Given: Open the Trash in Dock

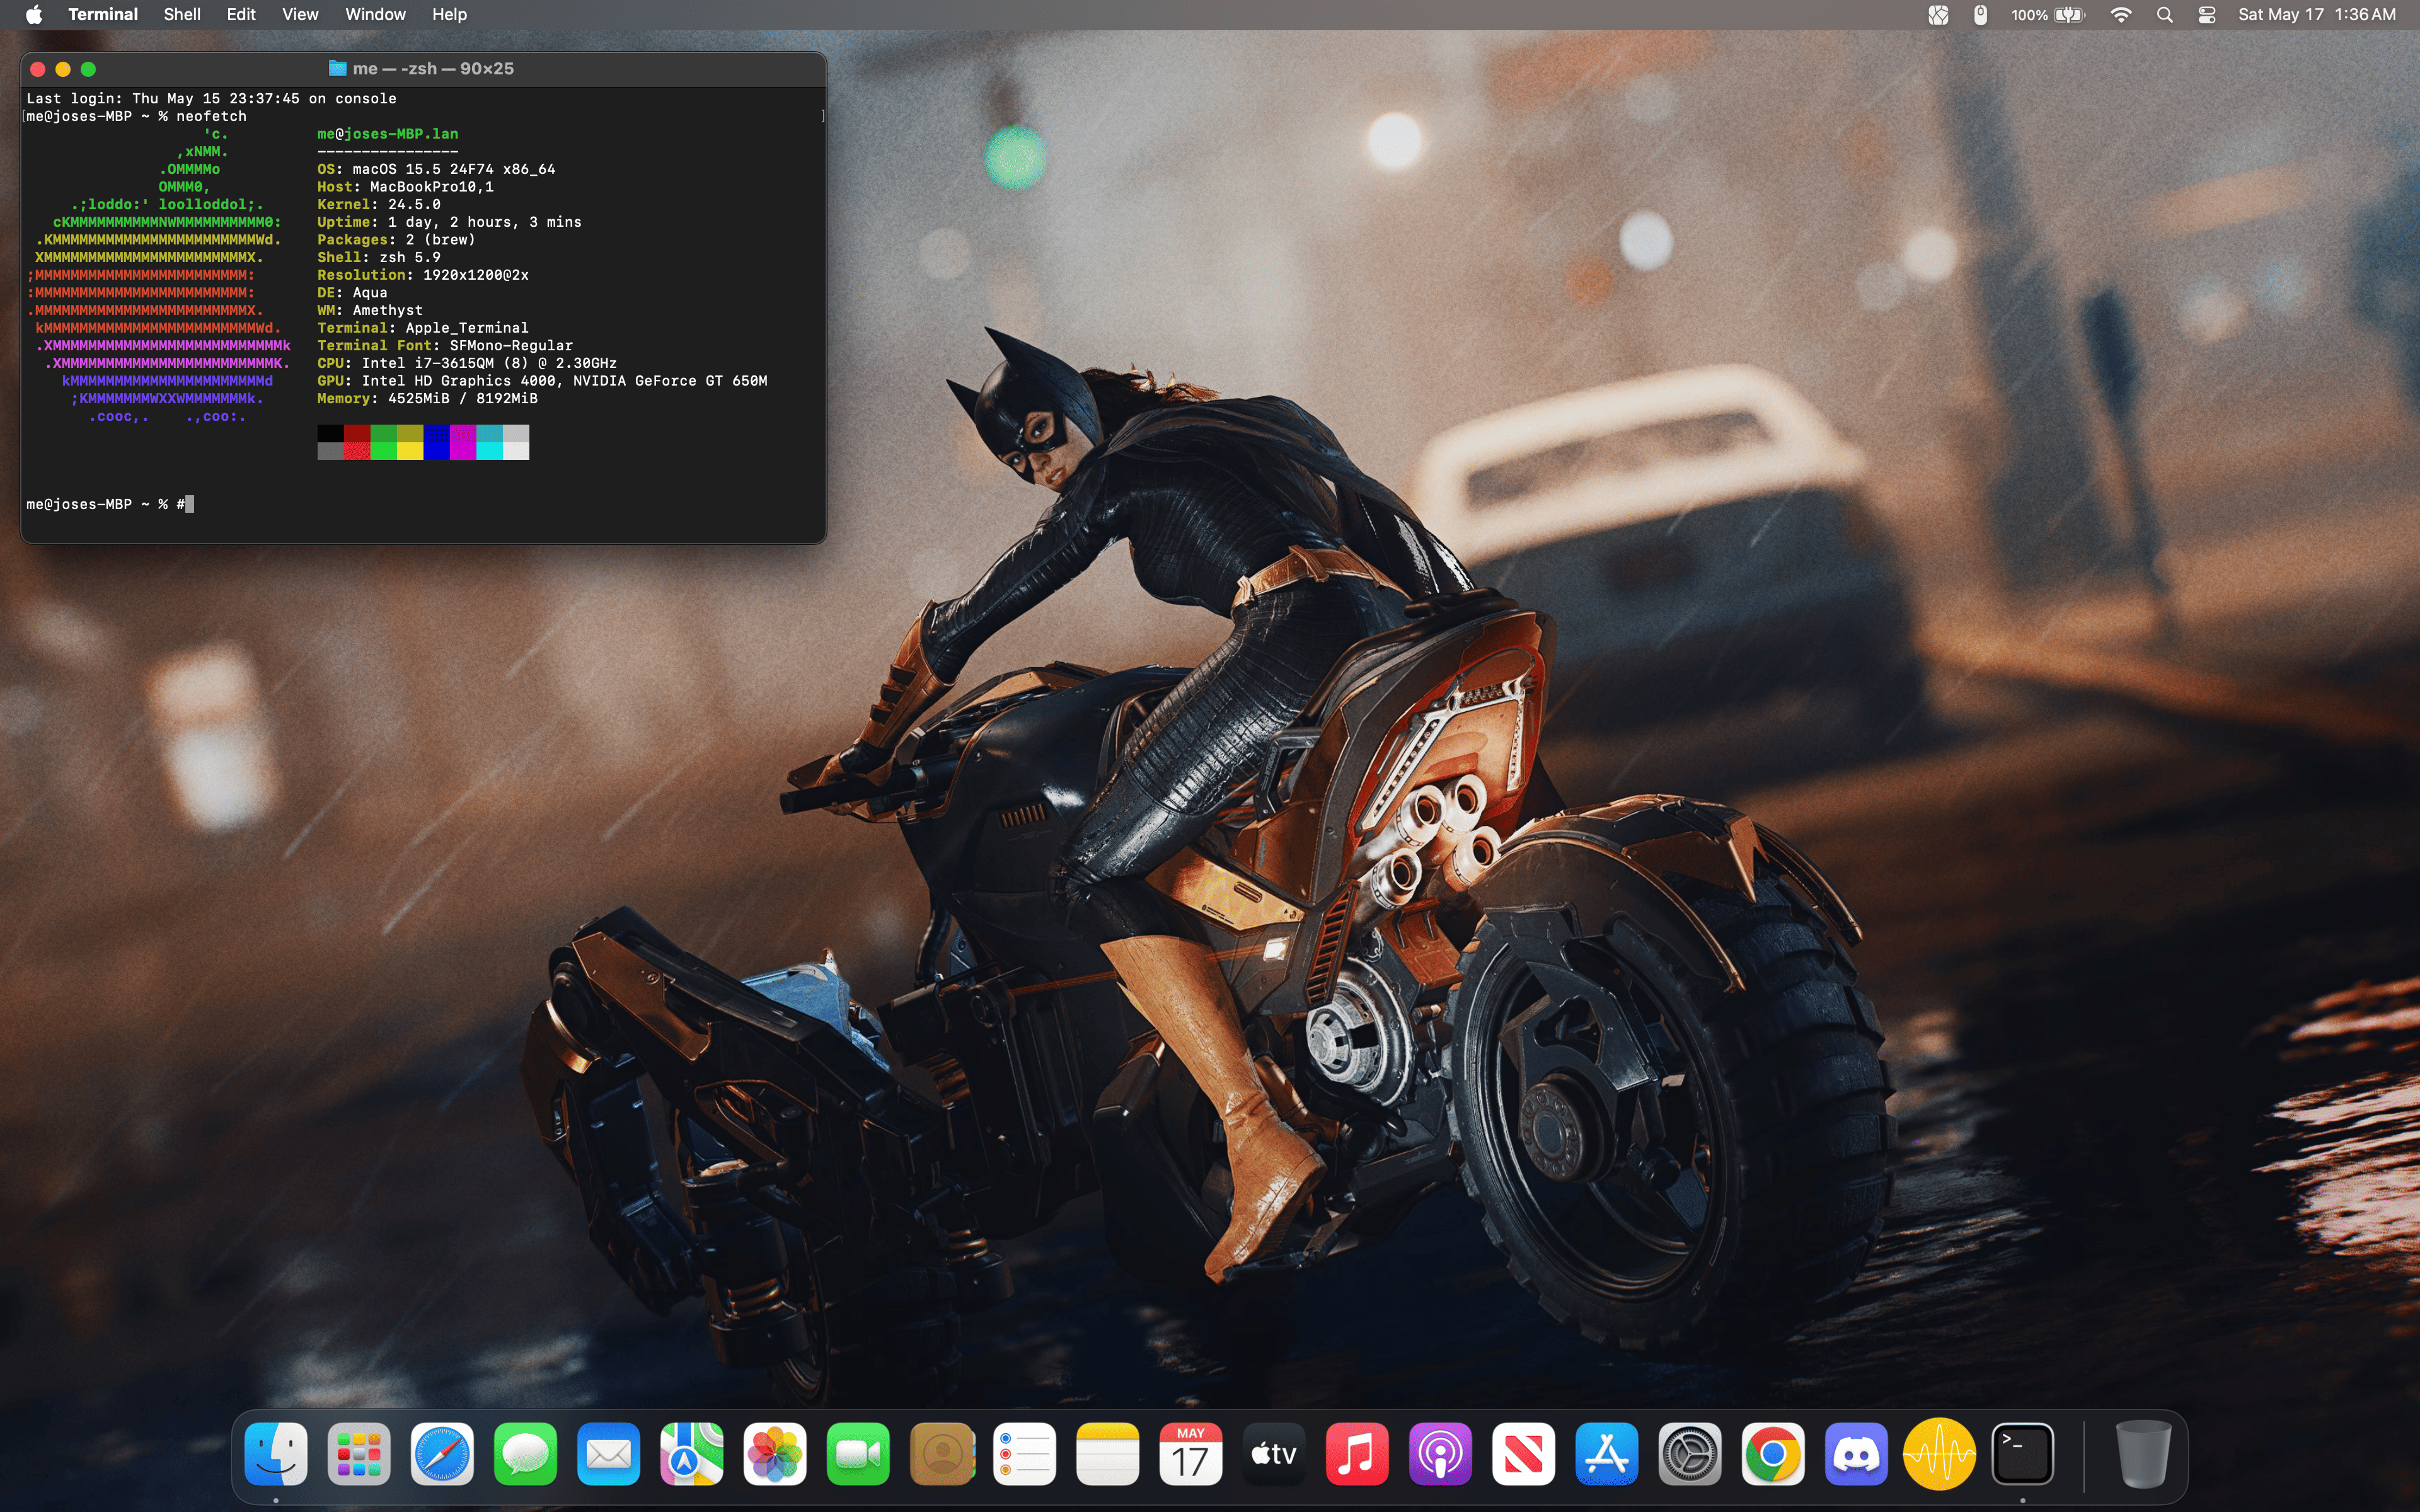Looking at the screenshot, I should (x=2143, y=1453).
